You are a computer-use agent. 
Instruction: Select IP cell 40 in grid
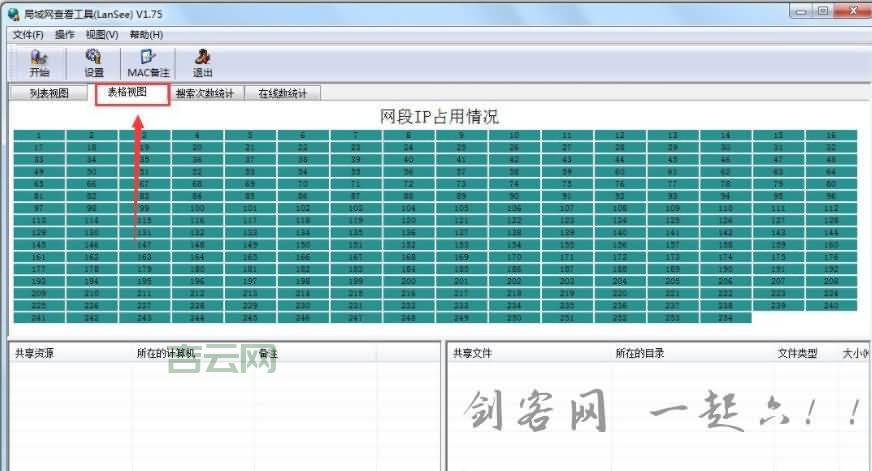pos(408,160)
